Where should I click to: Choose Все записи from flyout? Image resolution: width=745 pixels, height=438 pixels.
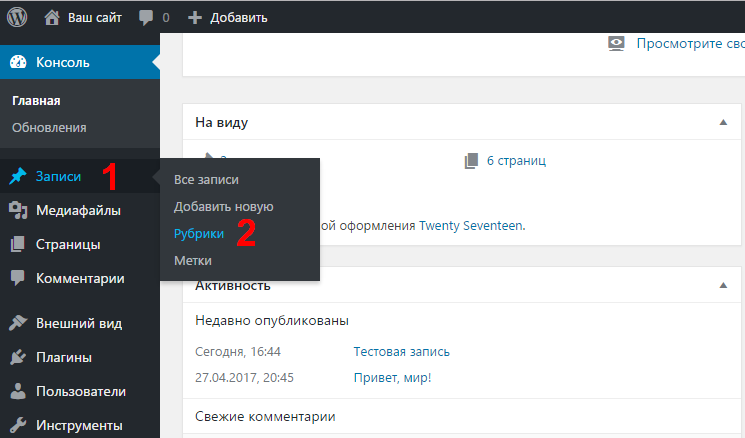206,180
